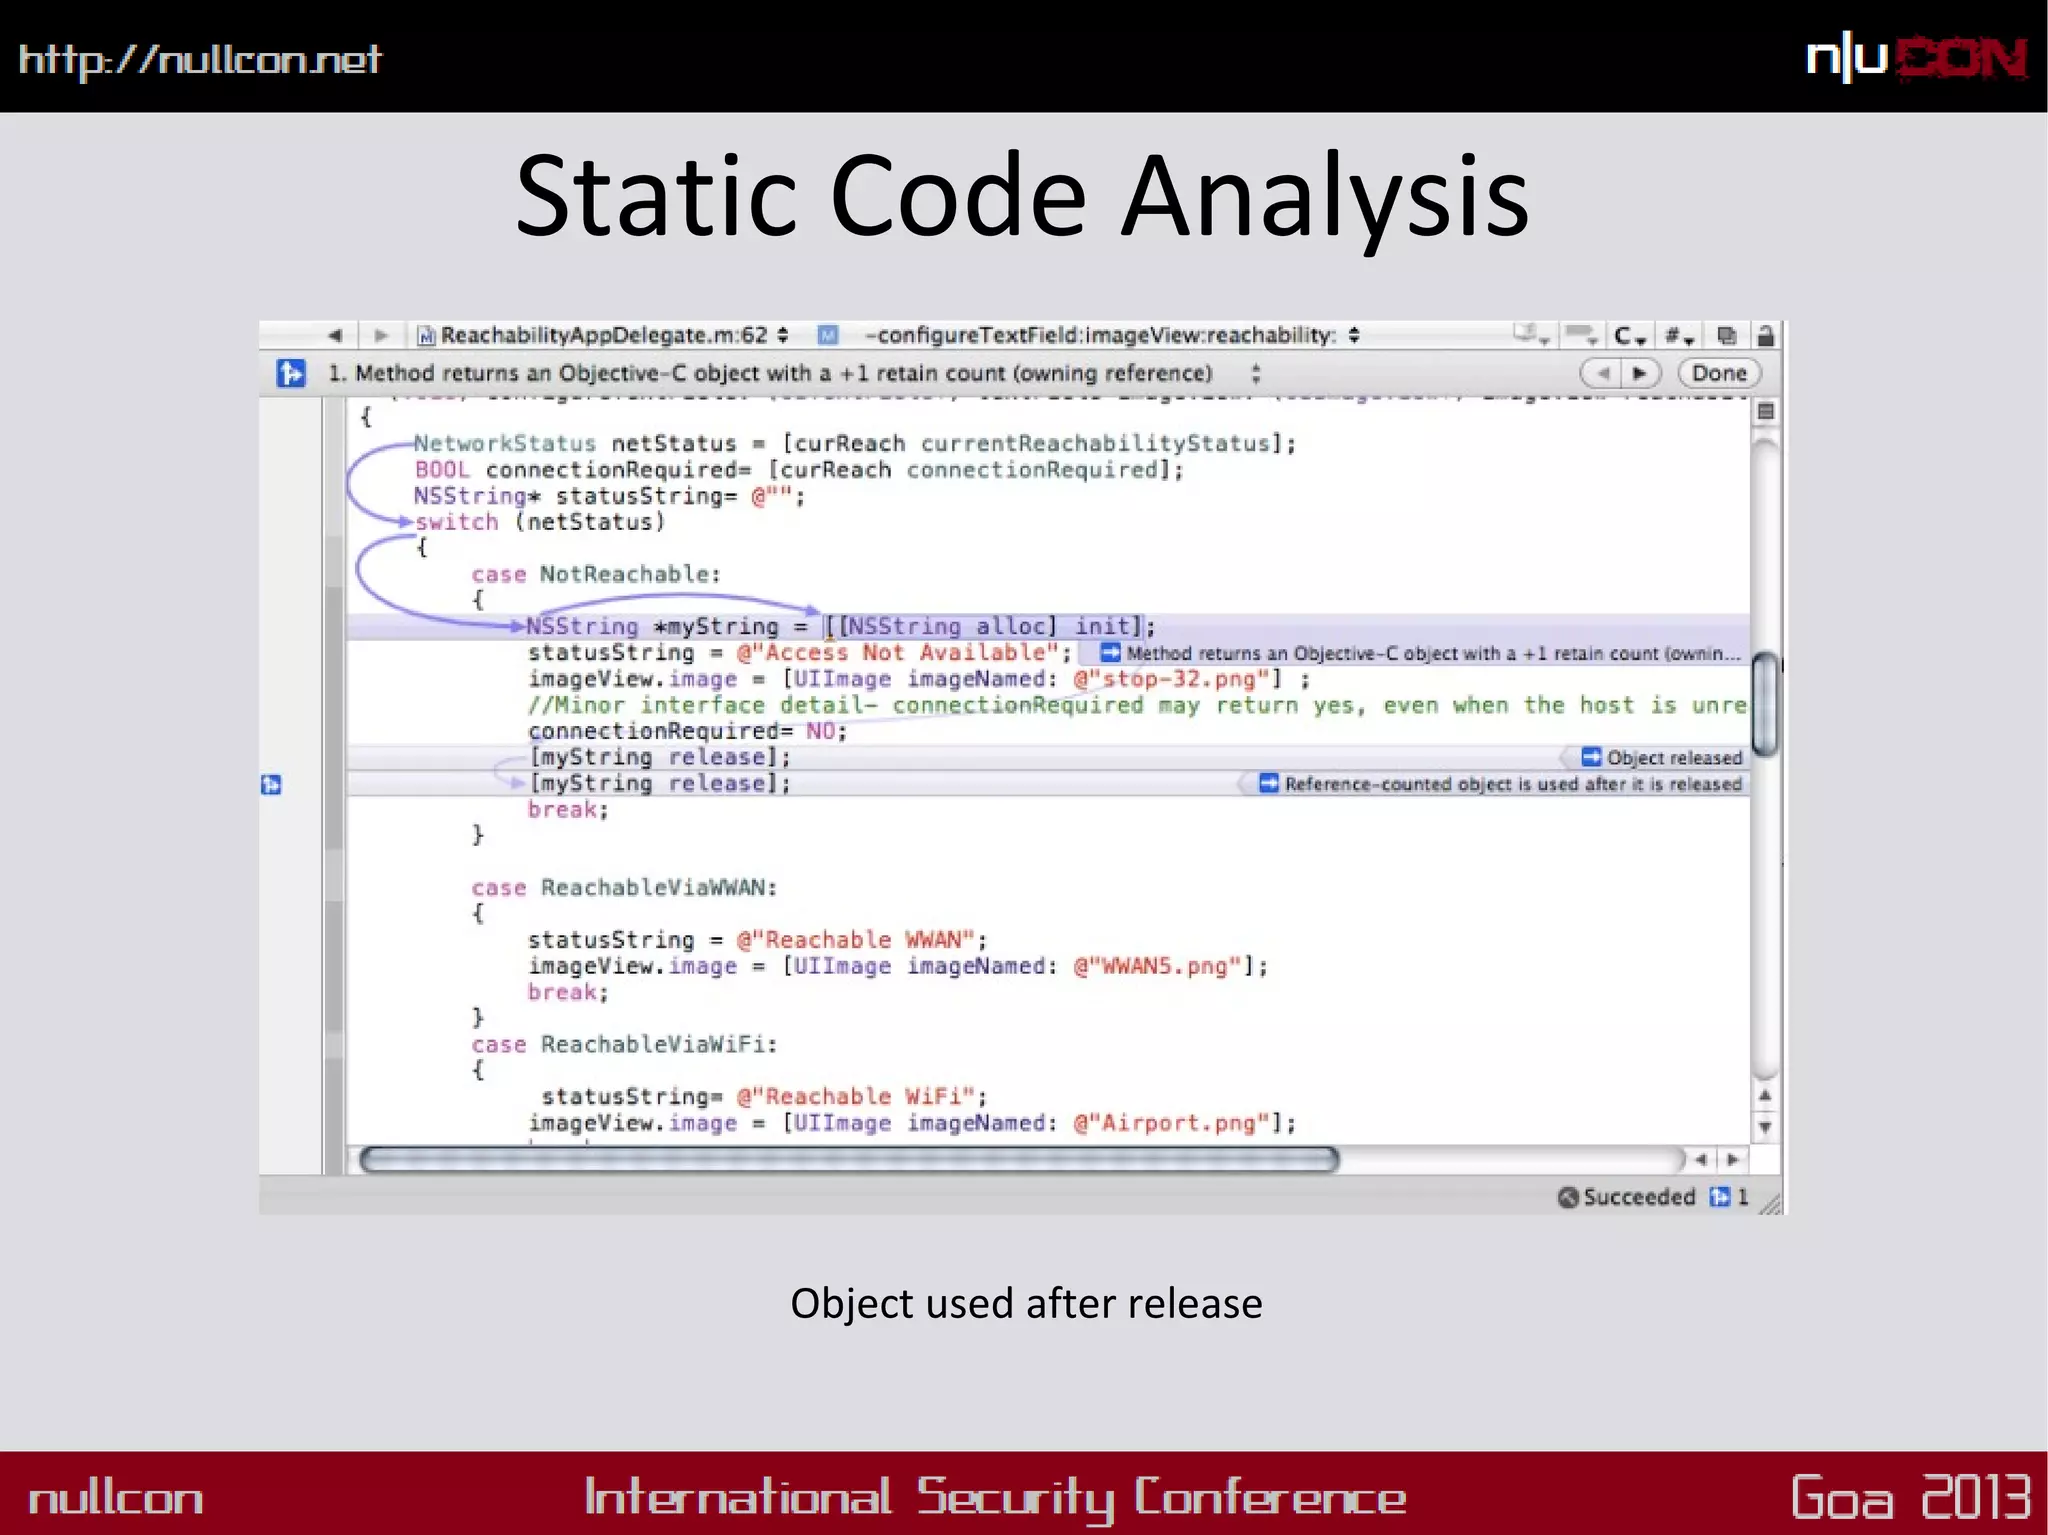The image size is (2048, 1535).
Task: Click the 'connectionRequired= NO;' line
Action: click(x=688, y=731)
